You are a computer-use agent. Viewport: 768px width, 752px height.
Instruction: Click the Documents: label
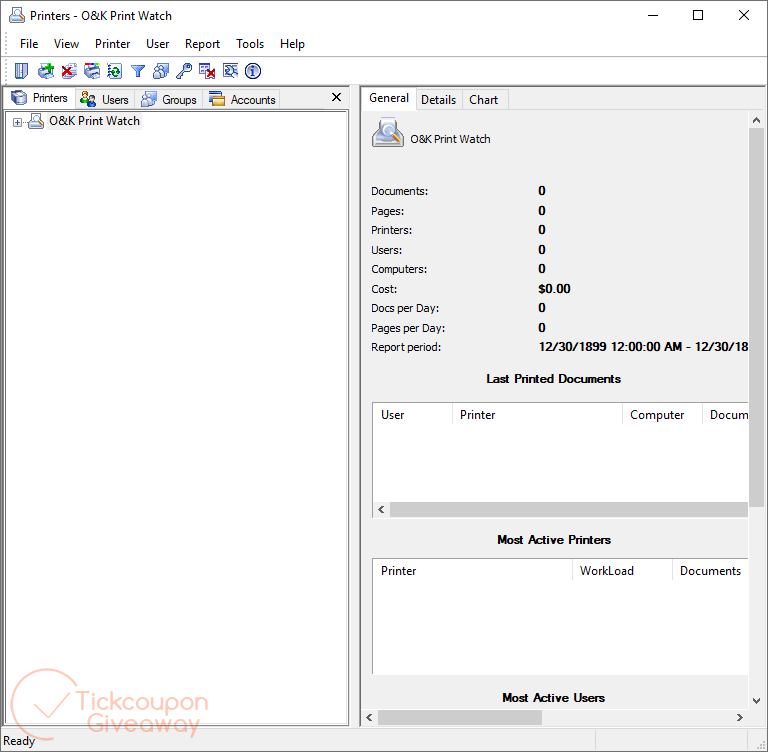tap(399, 191)
